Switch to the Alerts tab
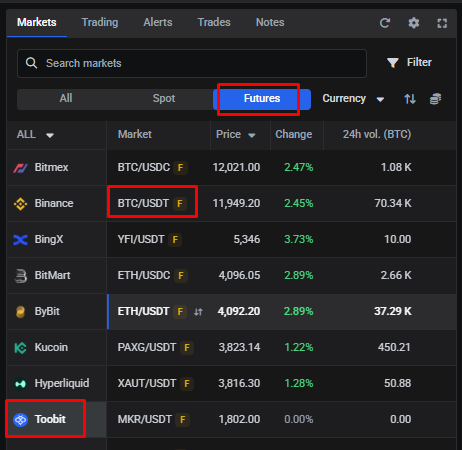The image size is (462, 450). click(158, 22)
